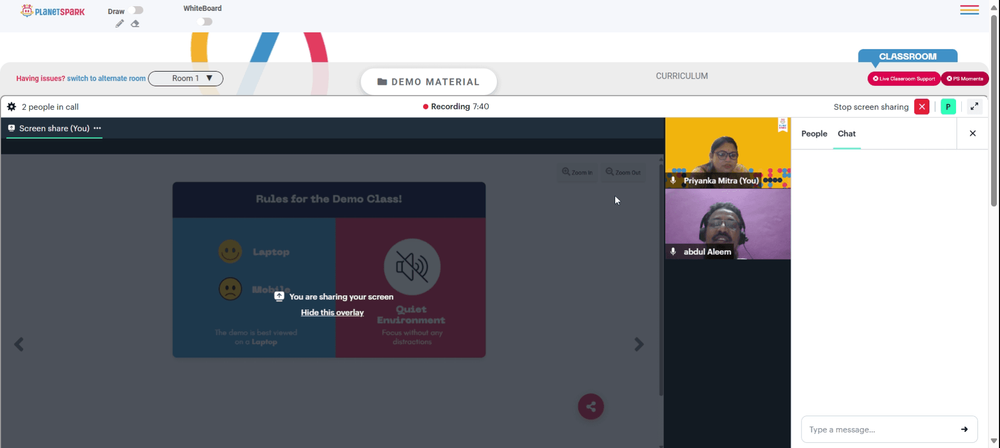Click abdul Aleem's microphone icon
1000x448 pixels.
pyautogui.click(x=673, y=251)
